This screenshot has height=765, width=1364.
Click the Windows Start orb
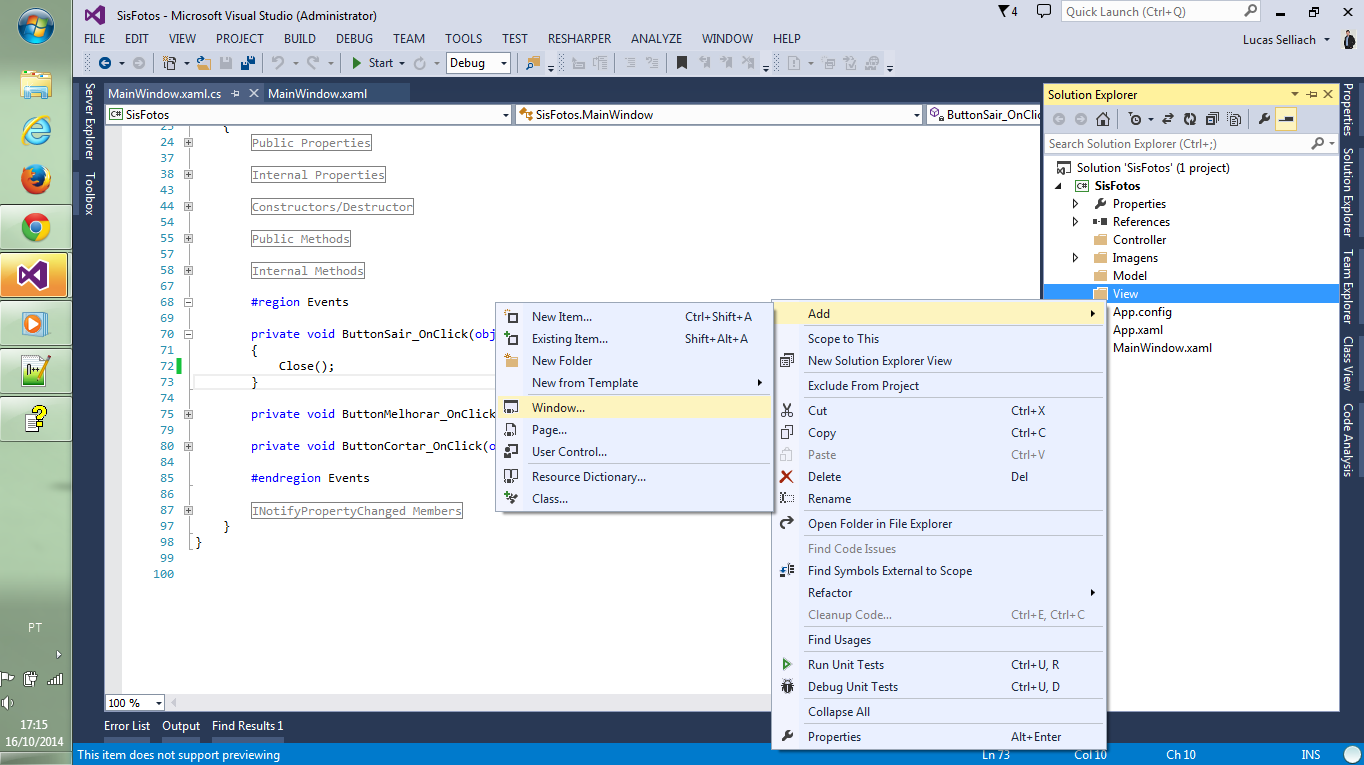(x=36, y=26)
